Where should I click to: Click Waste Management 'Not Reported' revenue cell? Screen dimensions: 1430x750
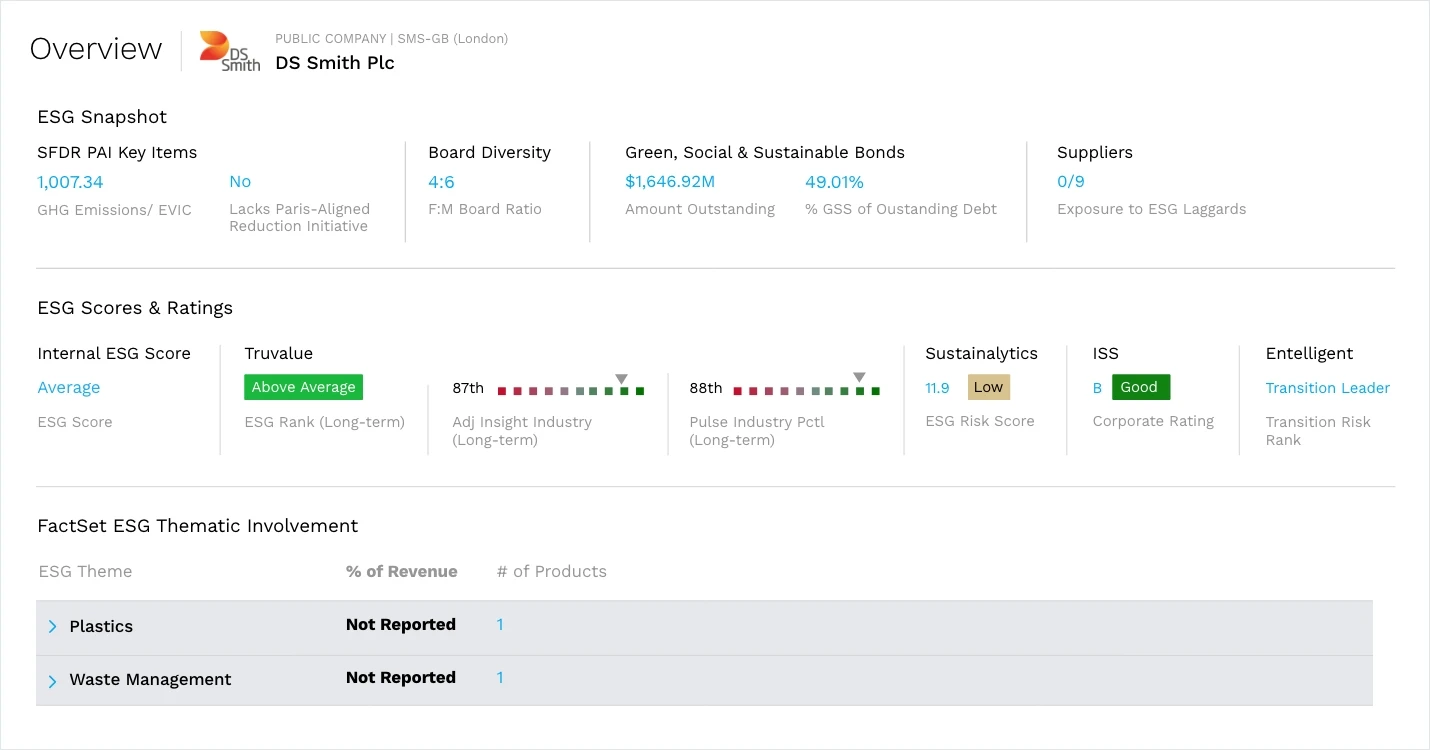401,678
